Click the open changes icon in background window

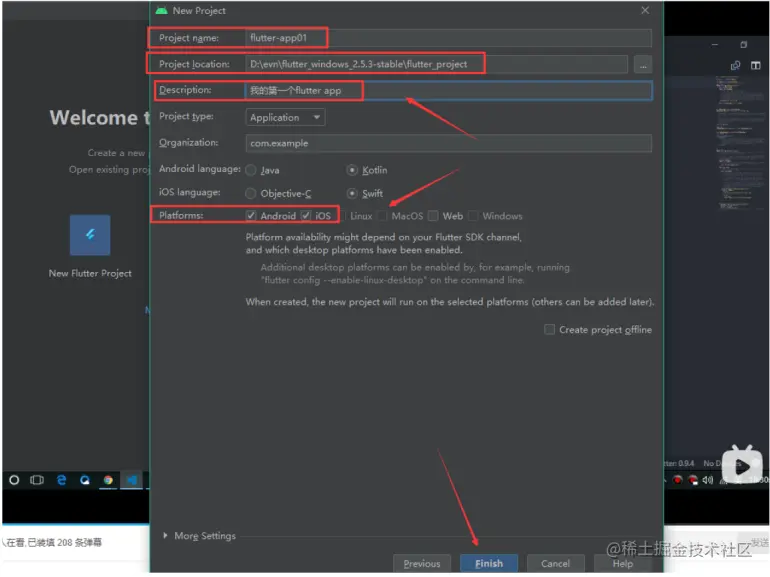click(x=735, y=65)
